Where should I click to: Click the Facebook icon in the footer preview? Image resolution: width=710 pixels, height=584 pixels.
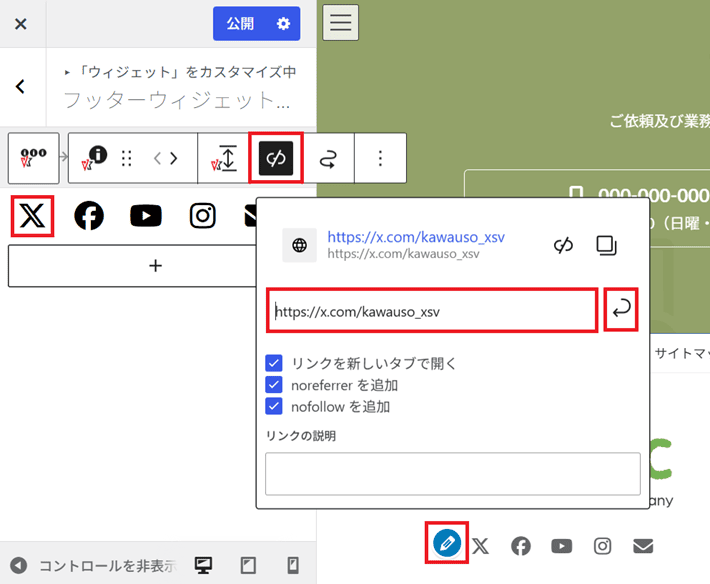(x=521, y=546)
